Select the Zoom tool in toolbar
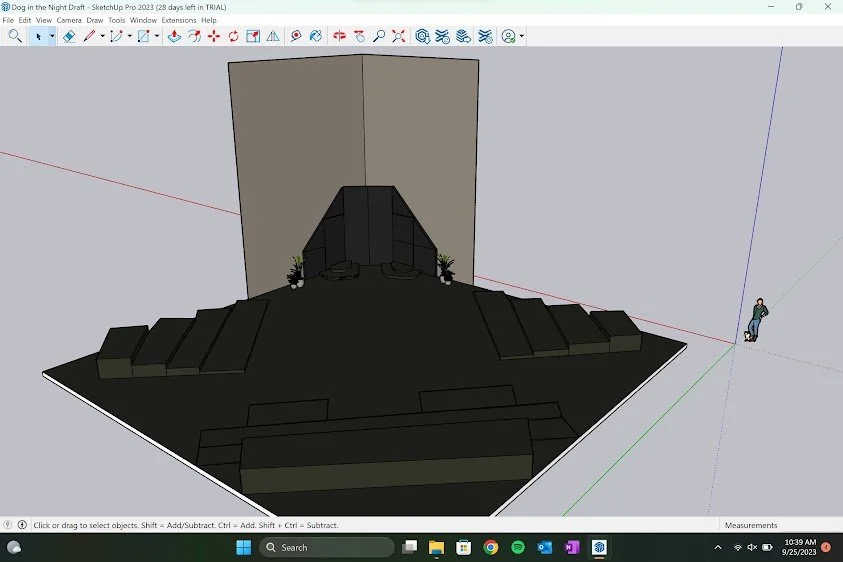The image size is (843, 562). tap(379, 36)
